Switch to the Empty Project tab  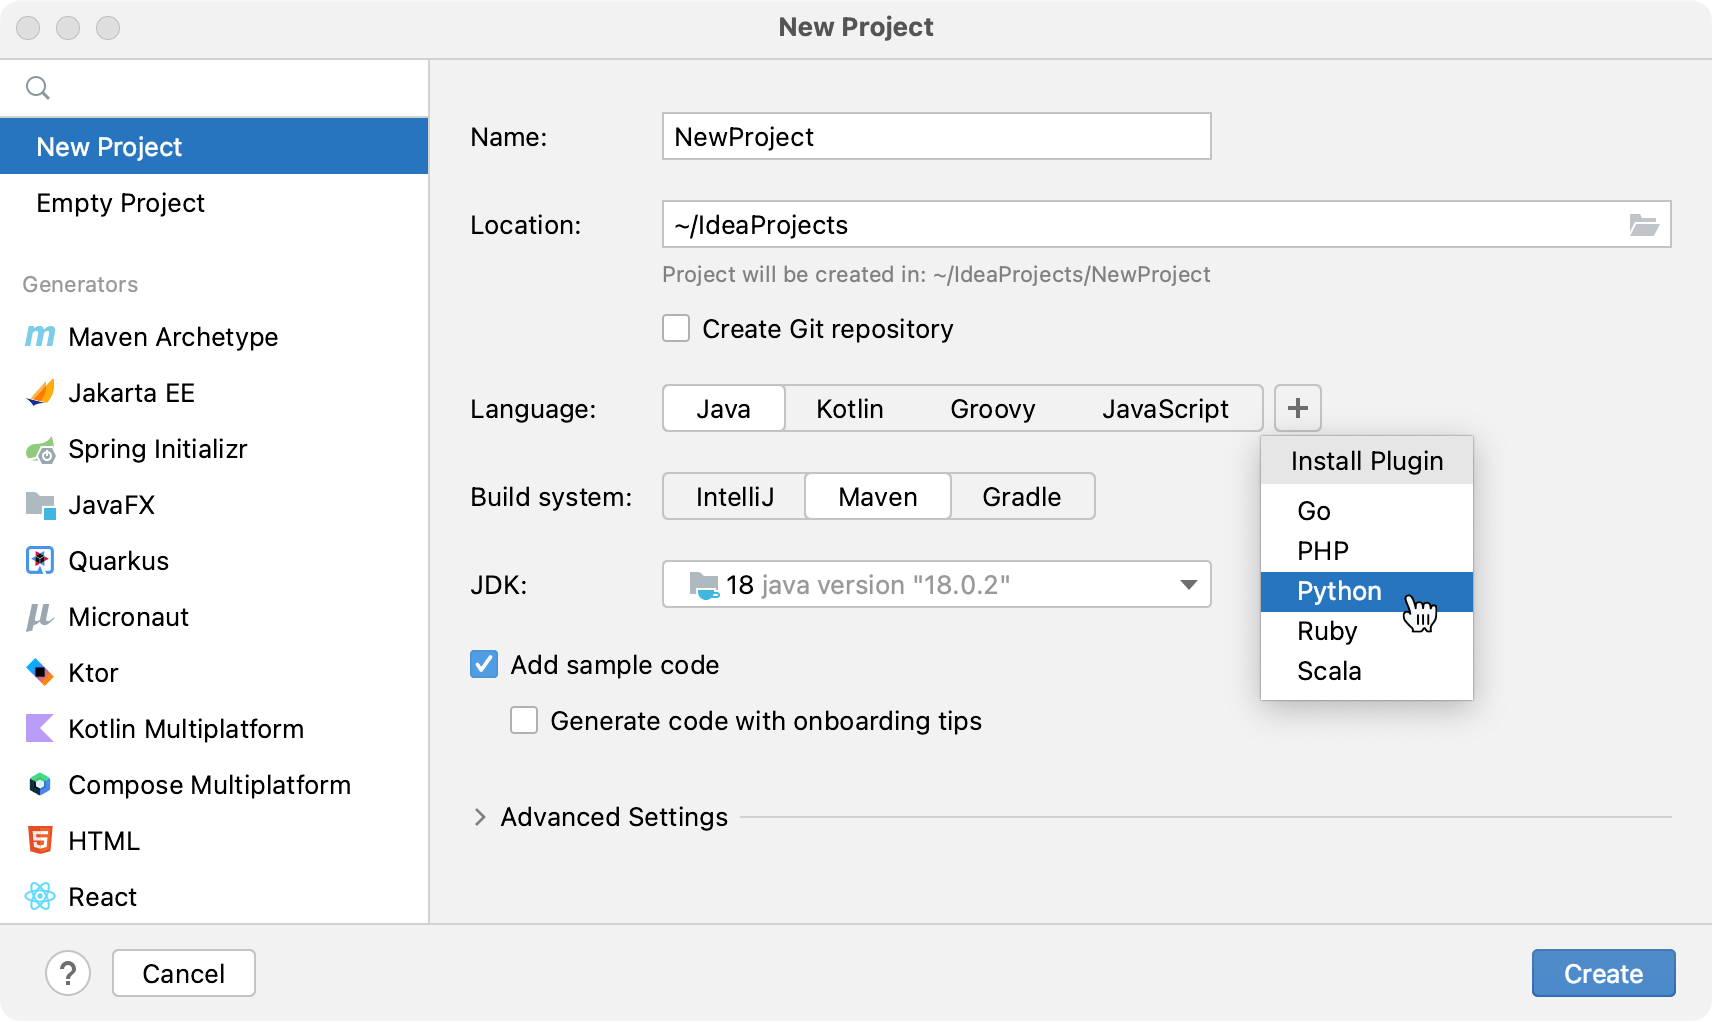[x=120, y=203]
